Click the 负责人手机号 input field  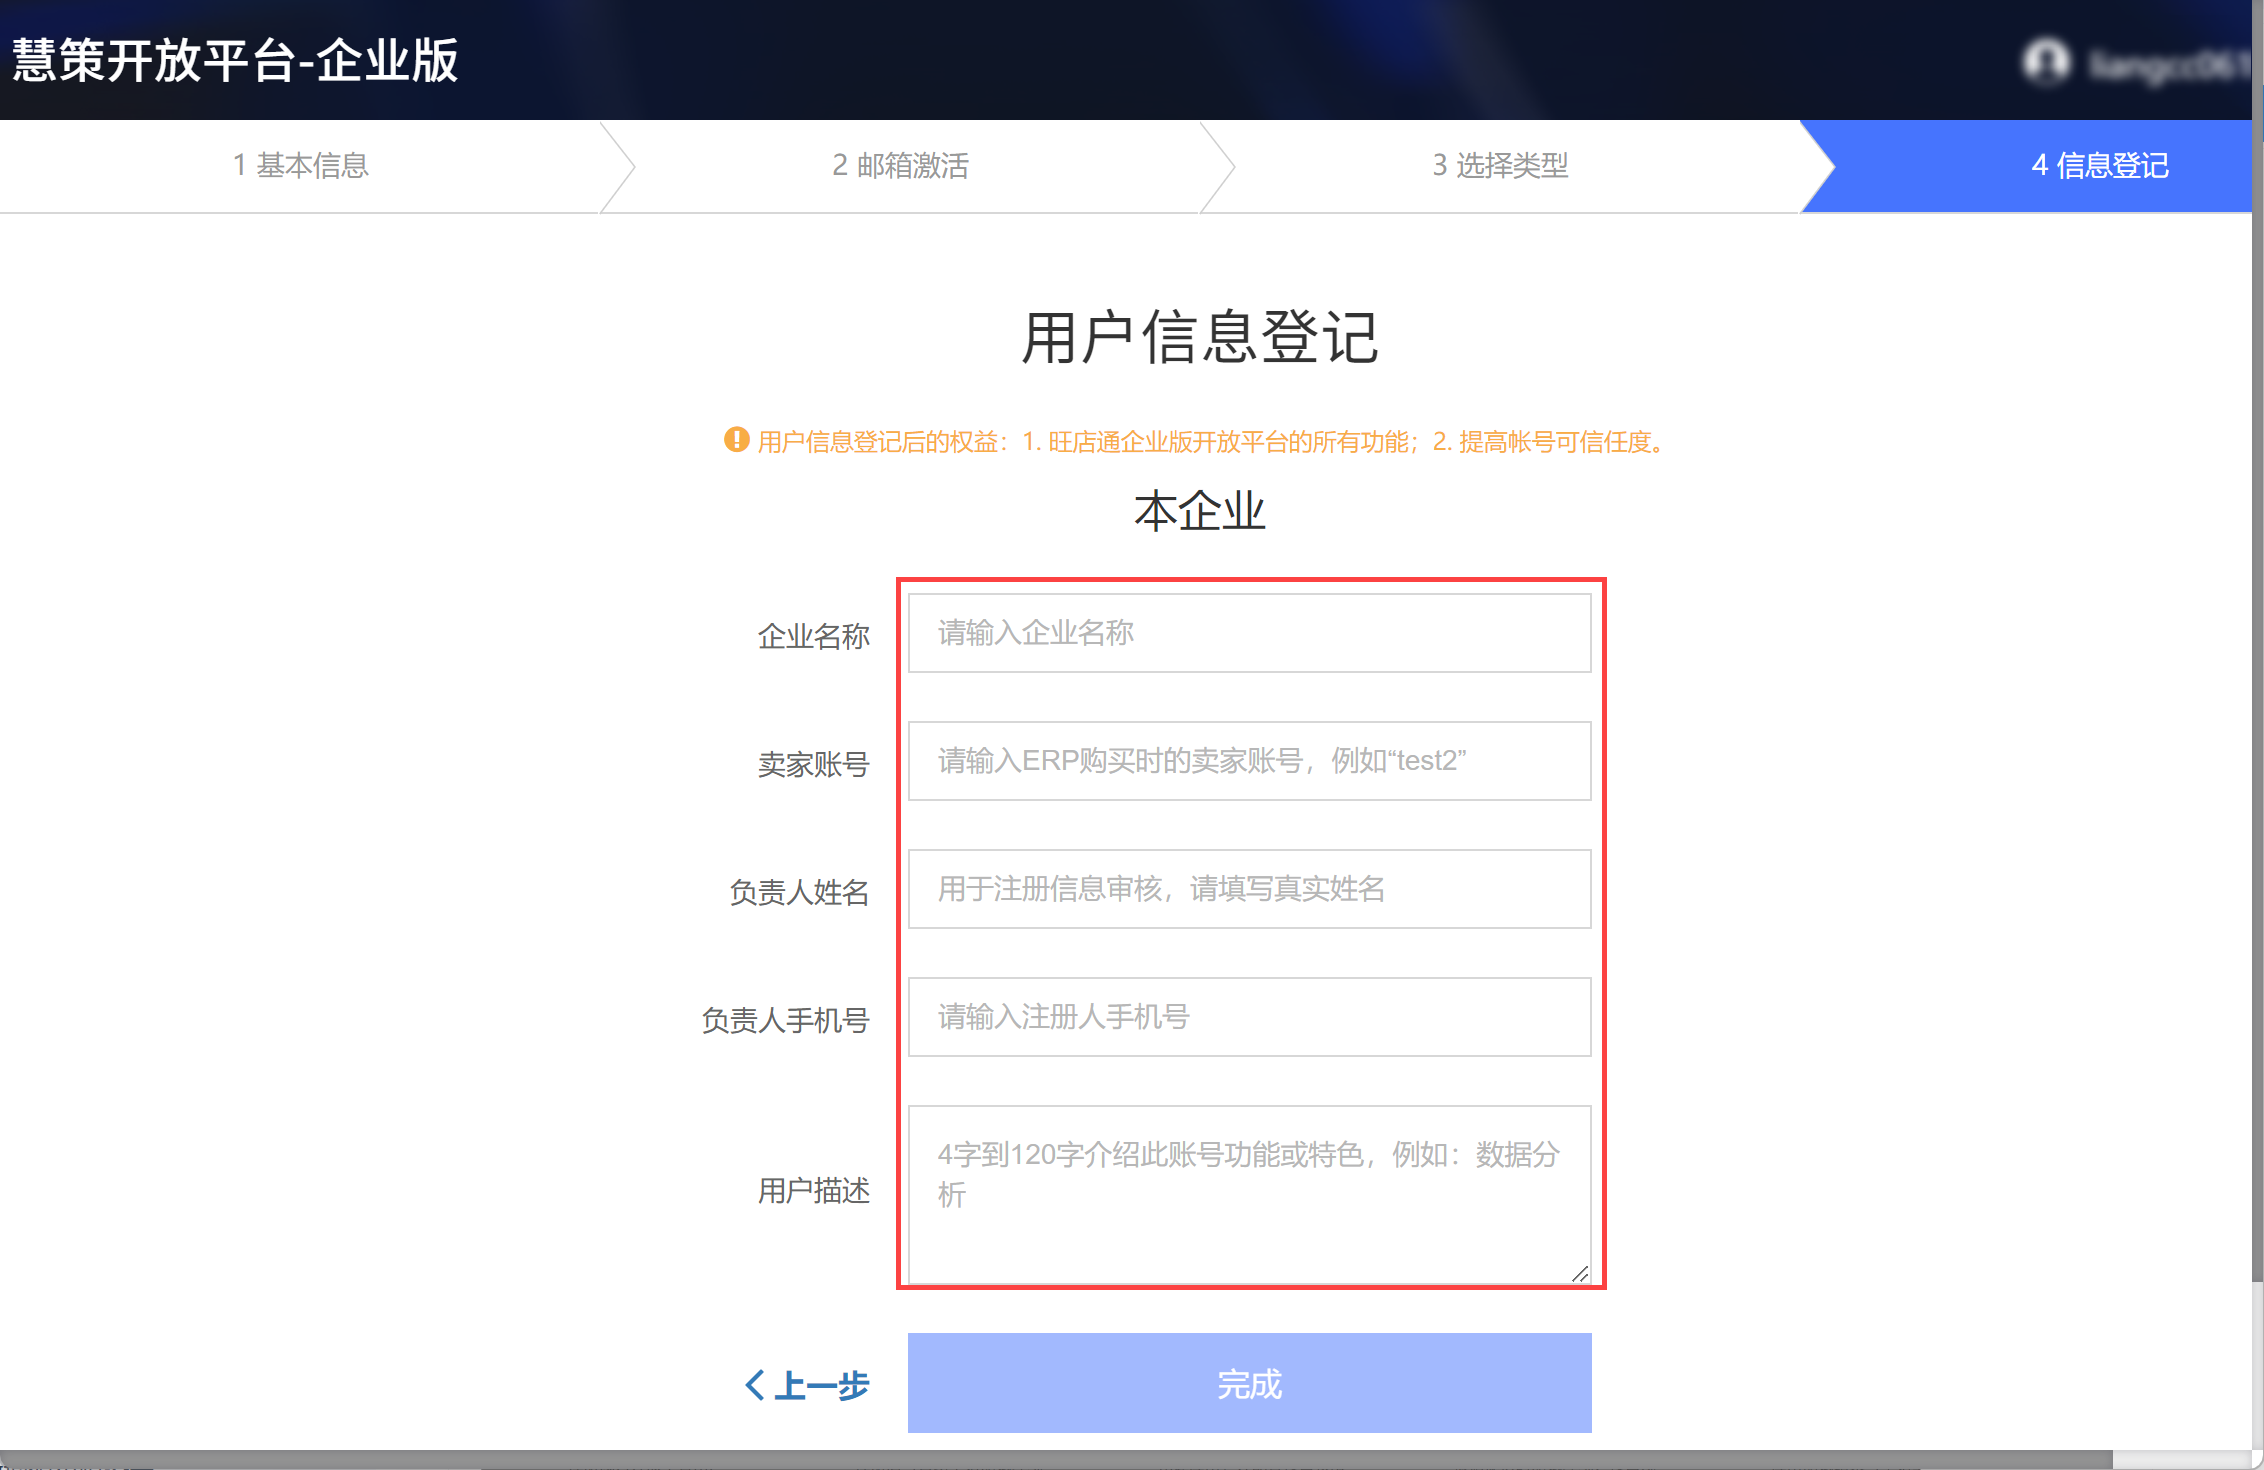coord(1250,1017)
